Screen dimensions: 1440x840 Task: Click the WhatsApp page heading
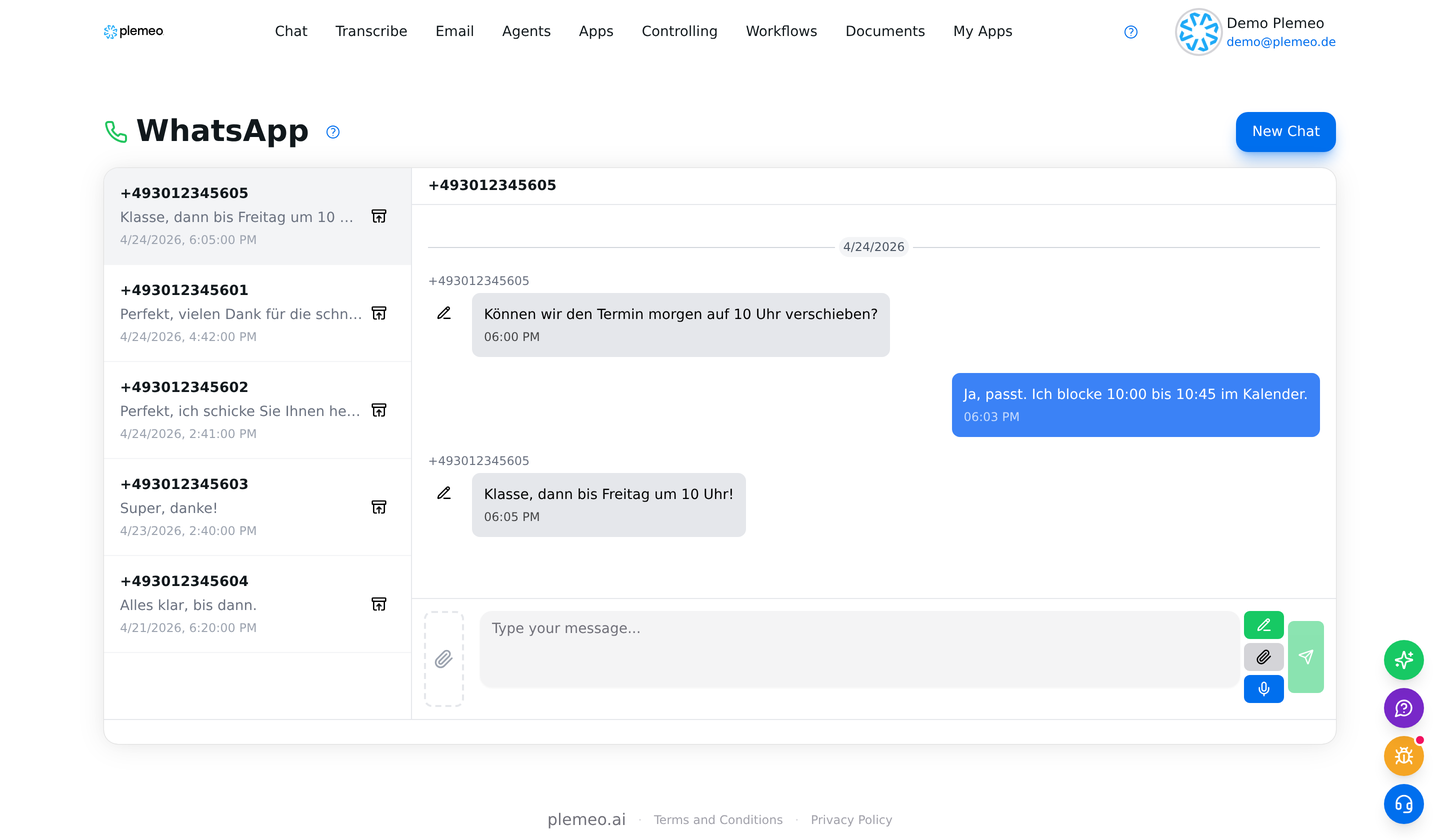coord(222,131)
